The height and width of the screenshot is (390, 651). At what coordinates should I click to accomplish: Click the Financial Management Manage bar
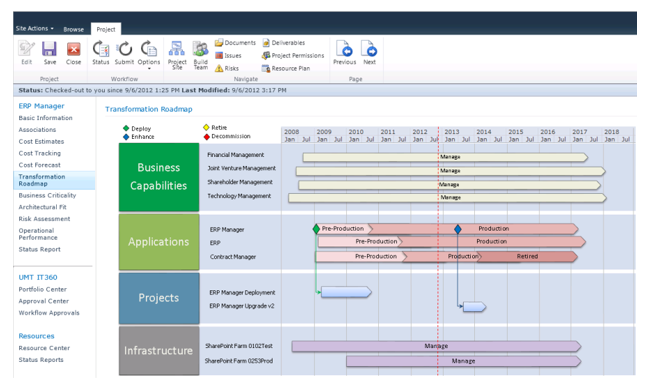(445, 157)
